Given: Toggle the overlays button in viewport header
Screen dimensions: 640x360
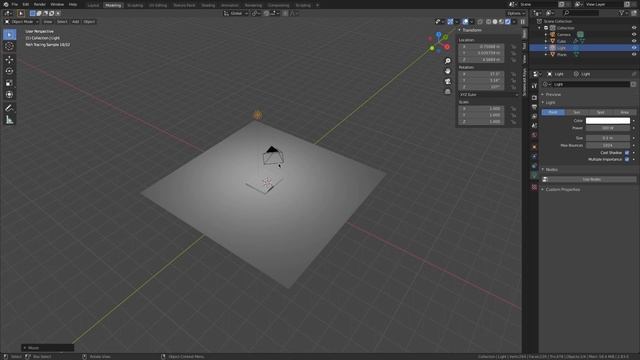Looking at the screenshot, I should pos(465,22).
